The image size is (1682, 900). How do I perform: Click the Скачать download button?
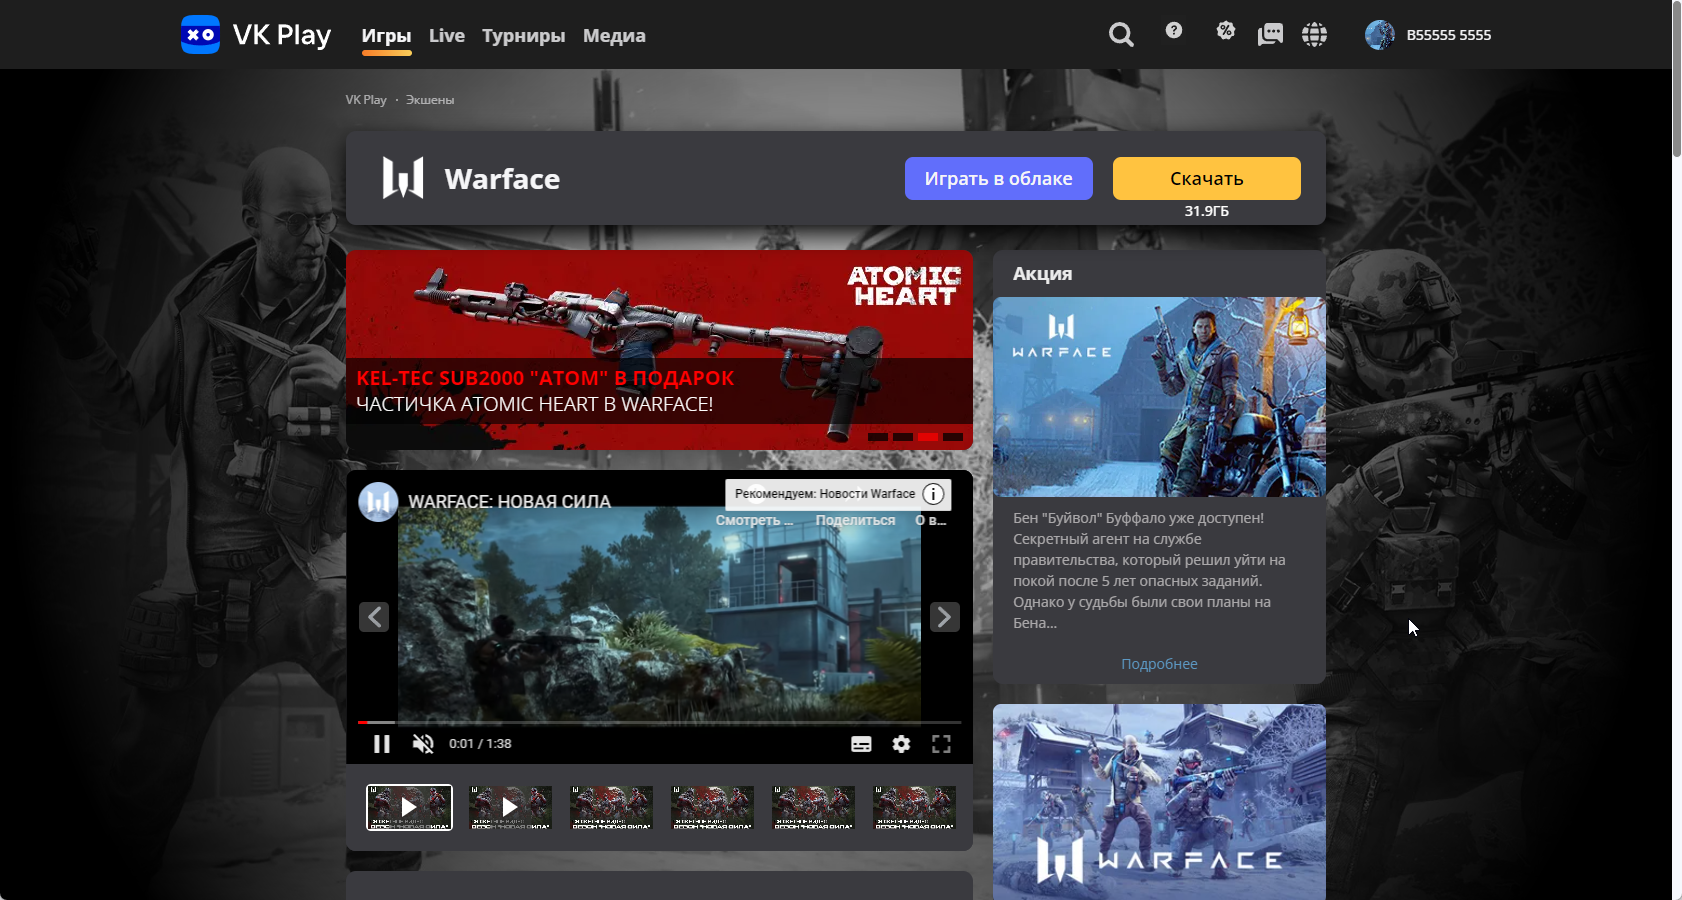coord(1206,178)
